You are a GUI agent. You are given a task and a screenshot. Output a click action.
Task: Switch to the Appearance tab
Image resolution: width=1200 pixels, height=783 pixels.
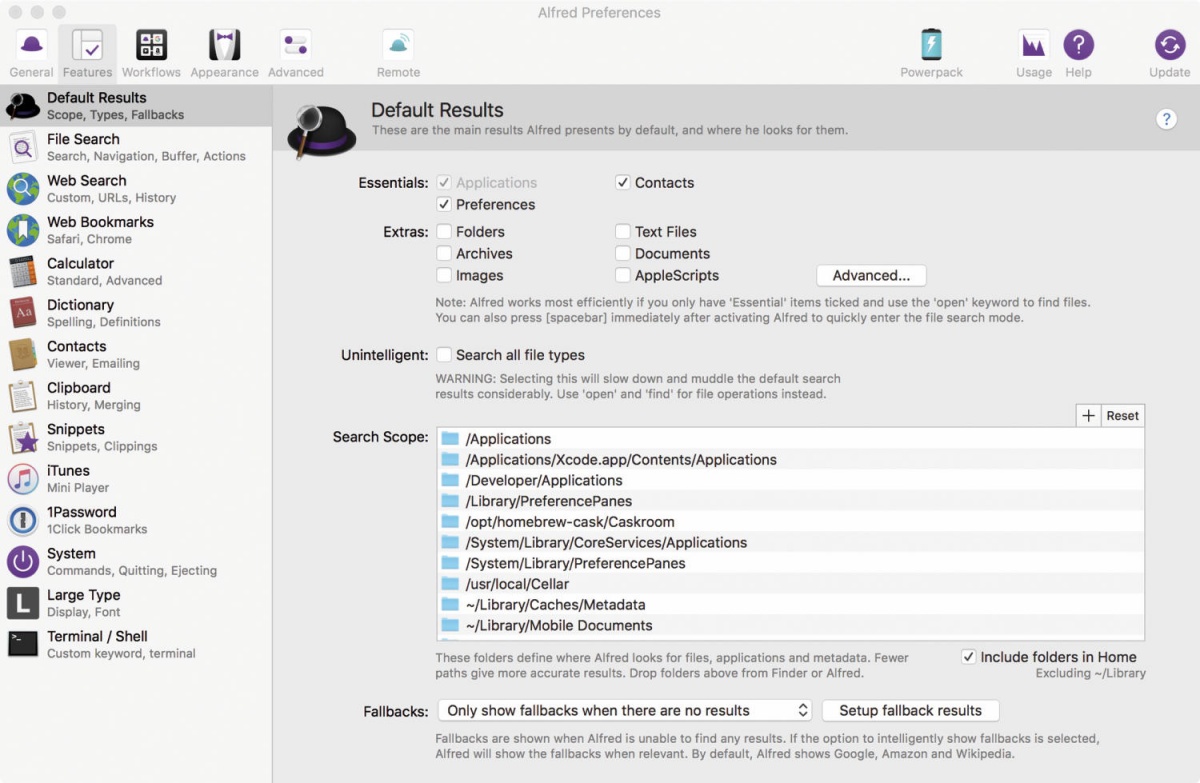tap(224, 53)
